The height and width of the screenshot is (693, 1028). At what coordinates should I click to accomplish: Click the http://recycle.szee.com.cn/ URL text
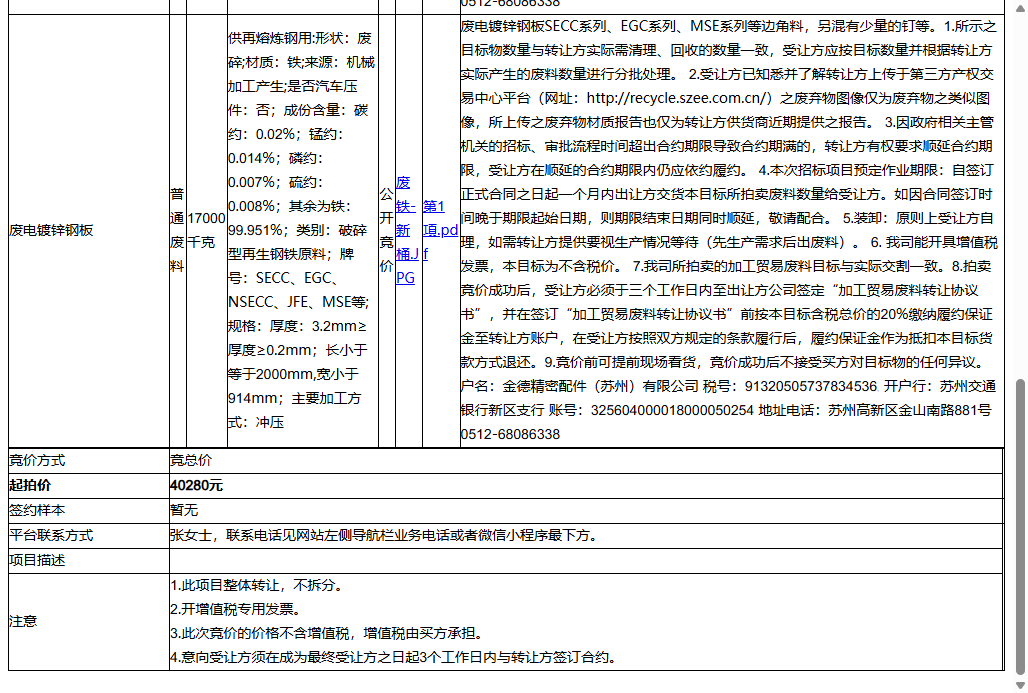pos(678,98)
